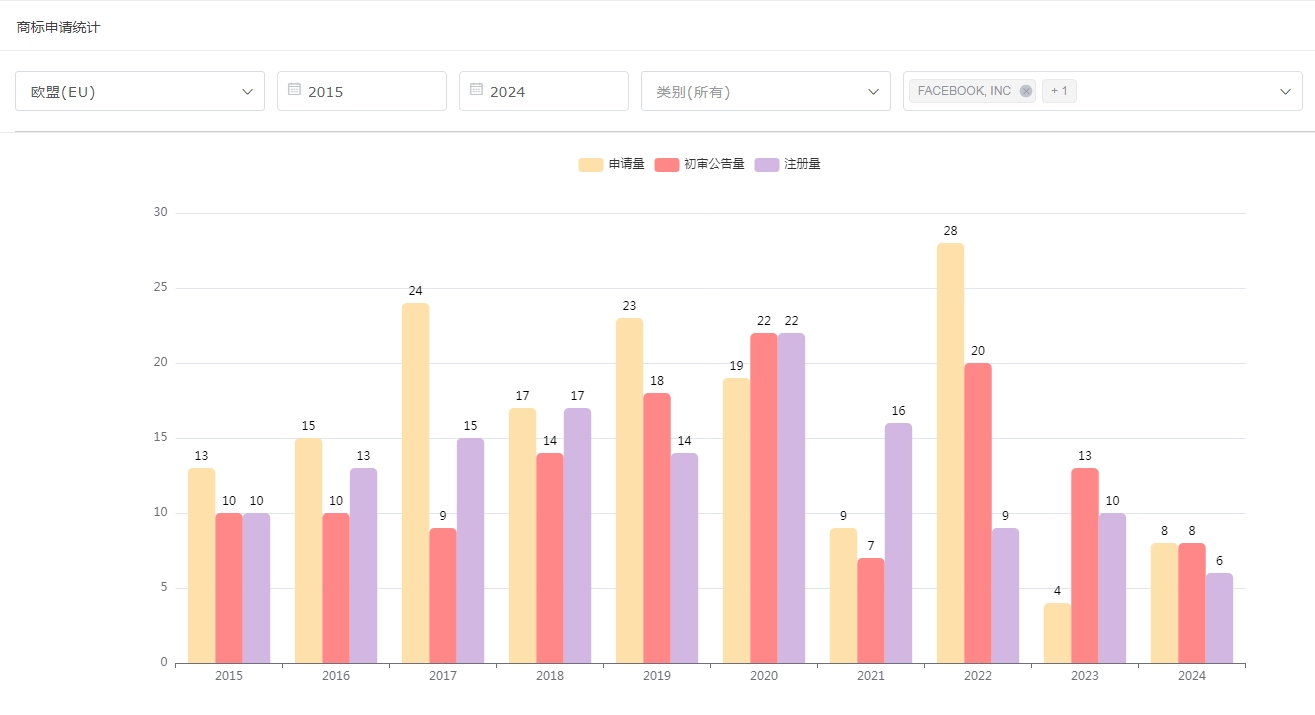Click the 商标申请统计 panel title
1315x715 pixels.
[x=58, y=27]
